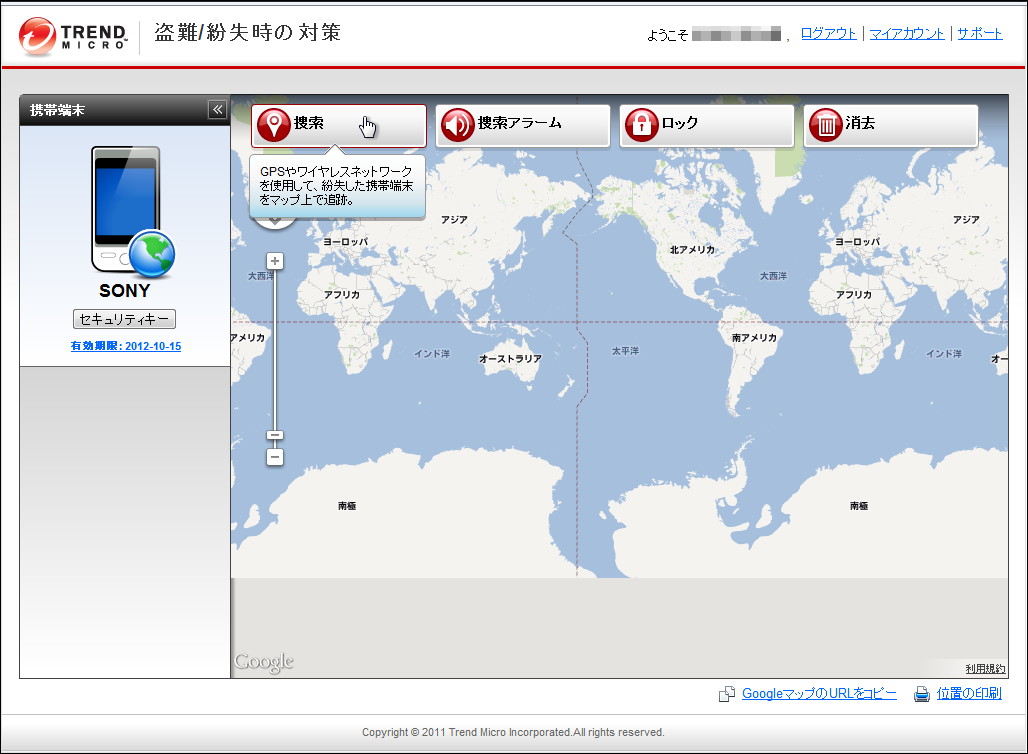Click the red map pin icon
Viewport: 1028px width, 754px height.
click(x=273, y=125)
